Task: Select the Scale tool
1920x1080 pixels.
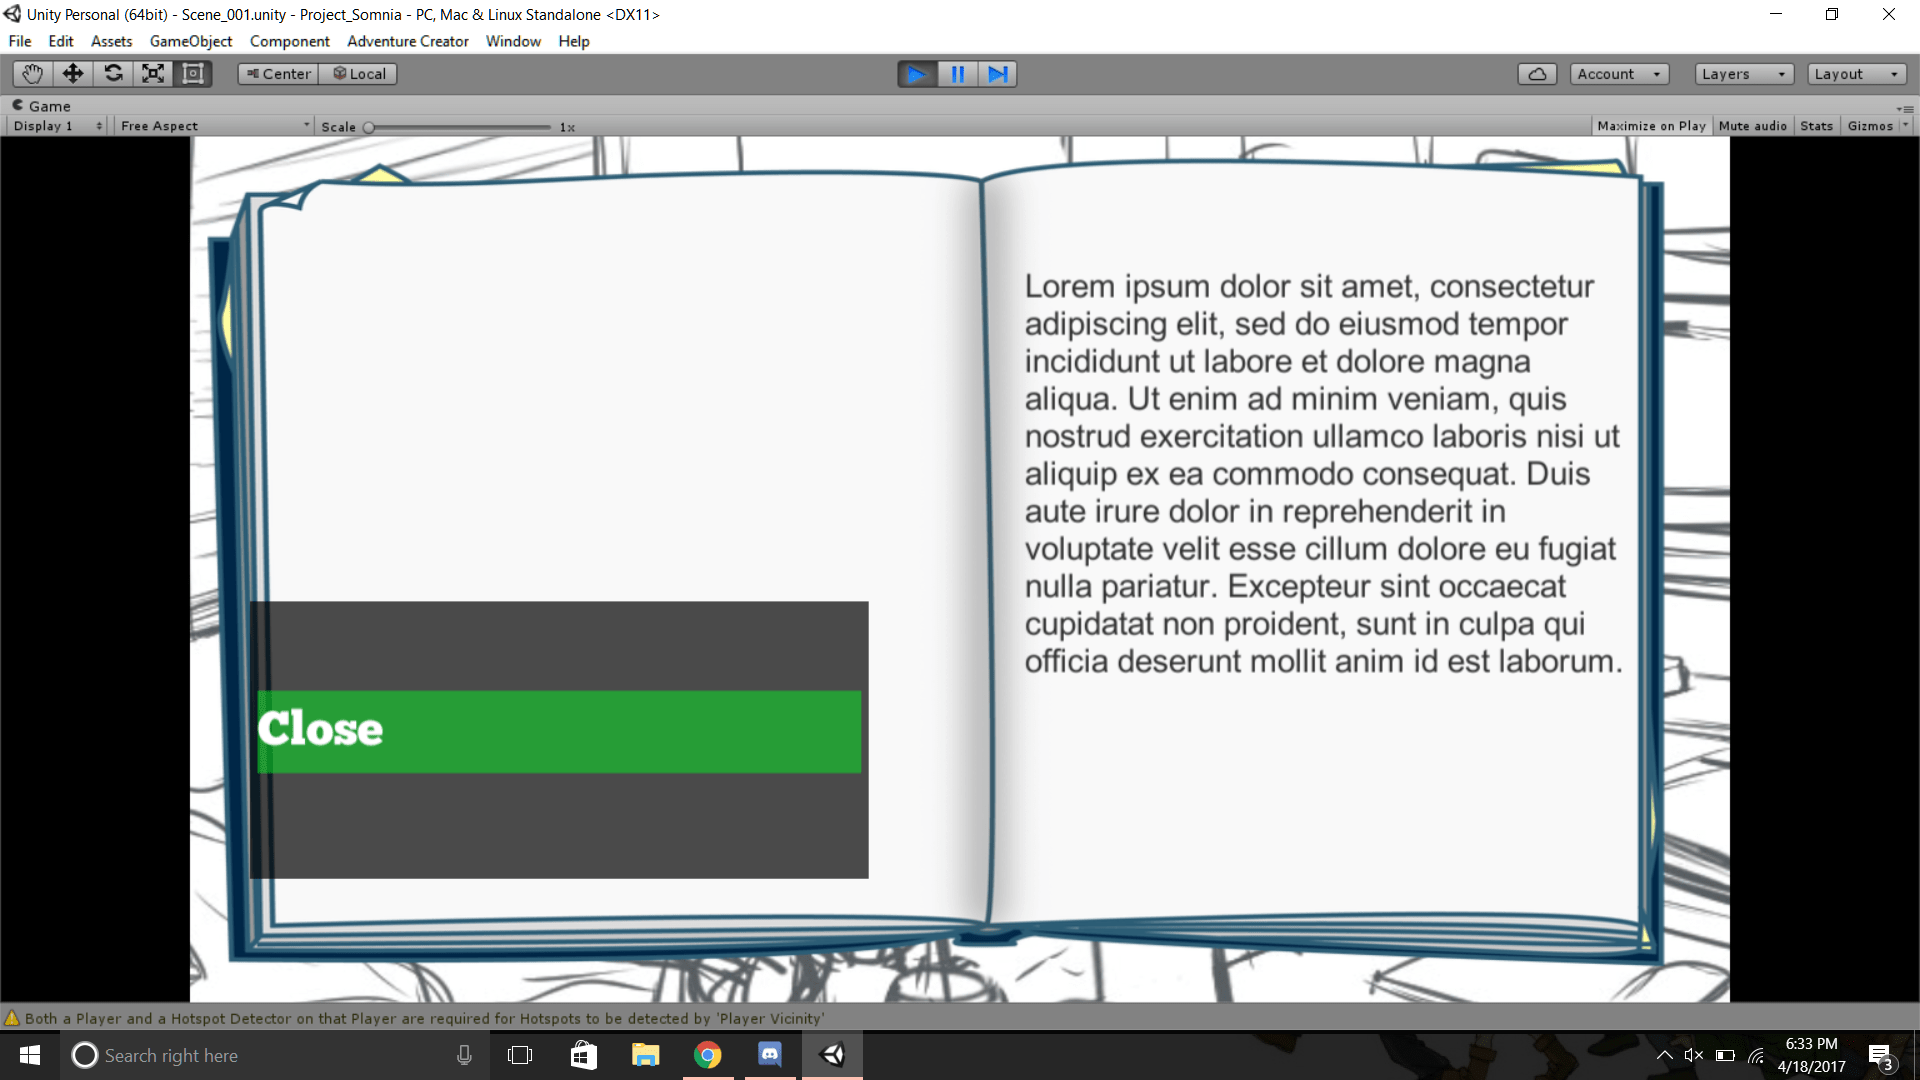Action: [153, 74]
